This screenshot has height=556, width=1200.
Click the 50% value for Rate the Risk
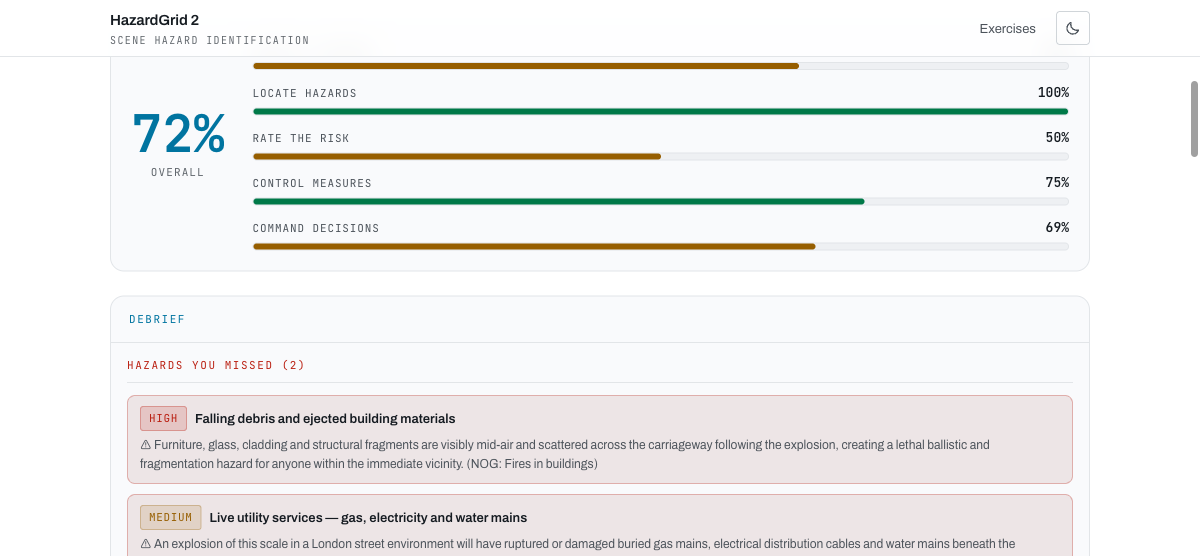pyautogui.click(x=1057, y=137)
